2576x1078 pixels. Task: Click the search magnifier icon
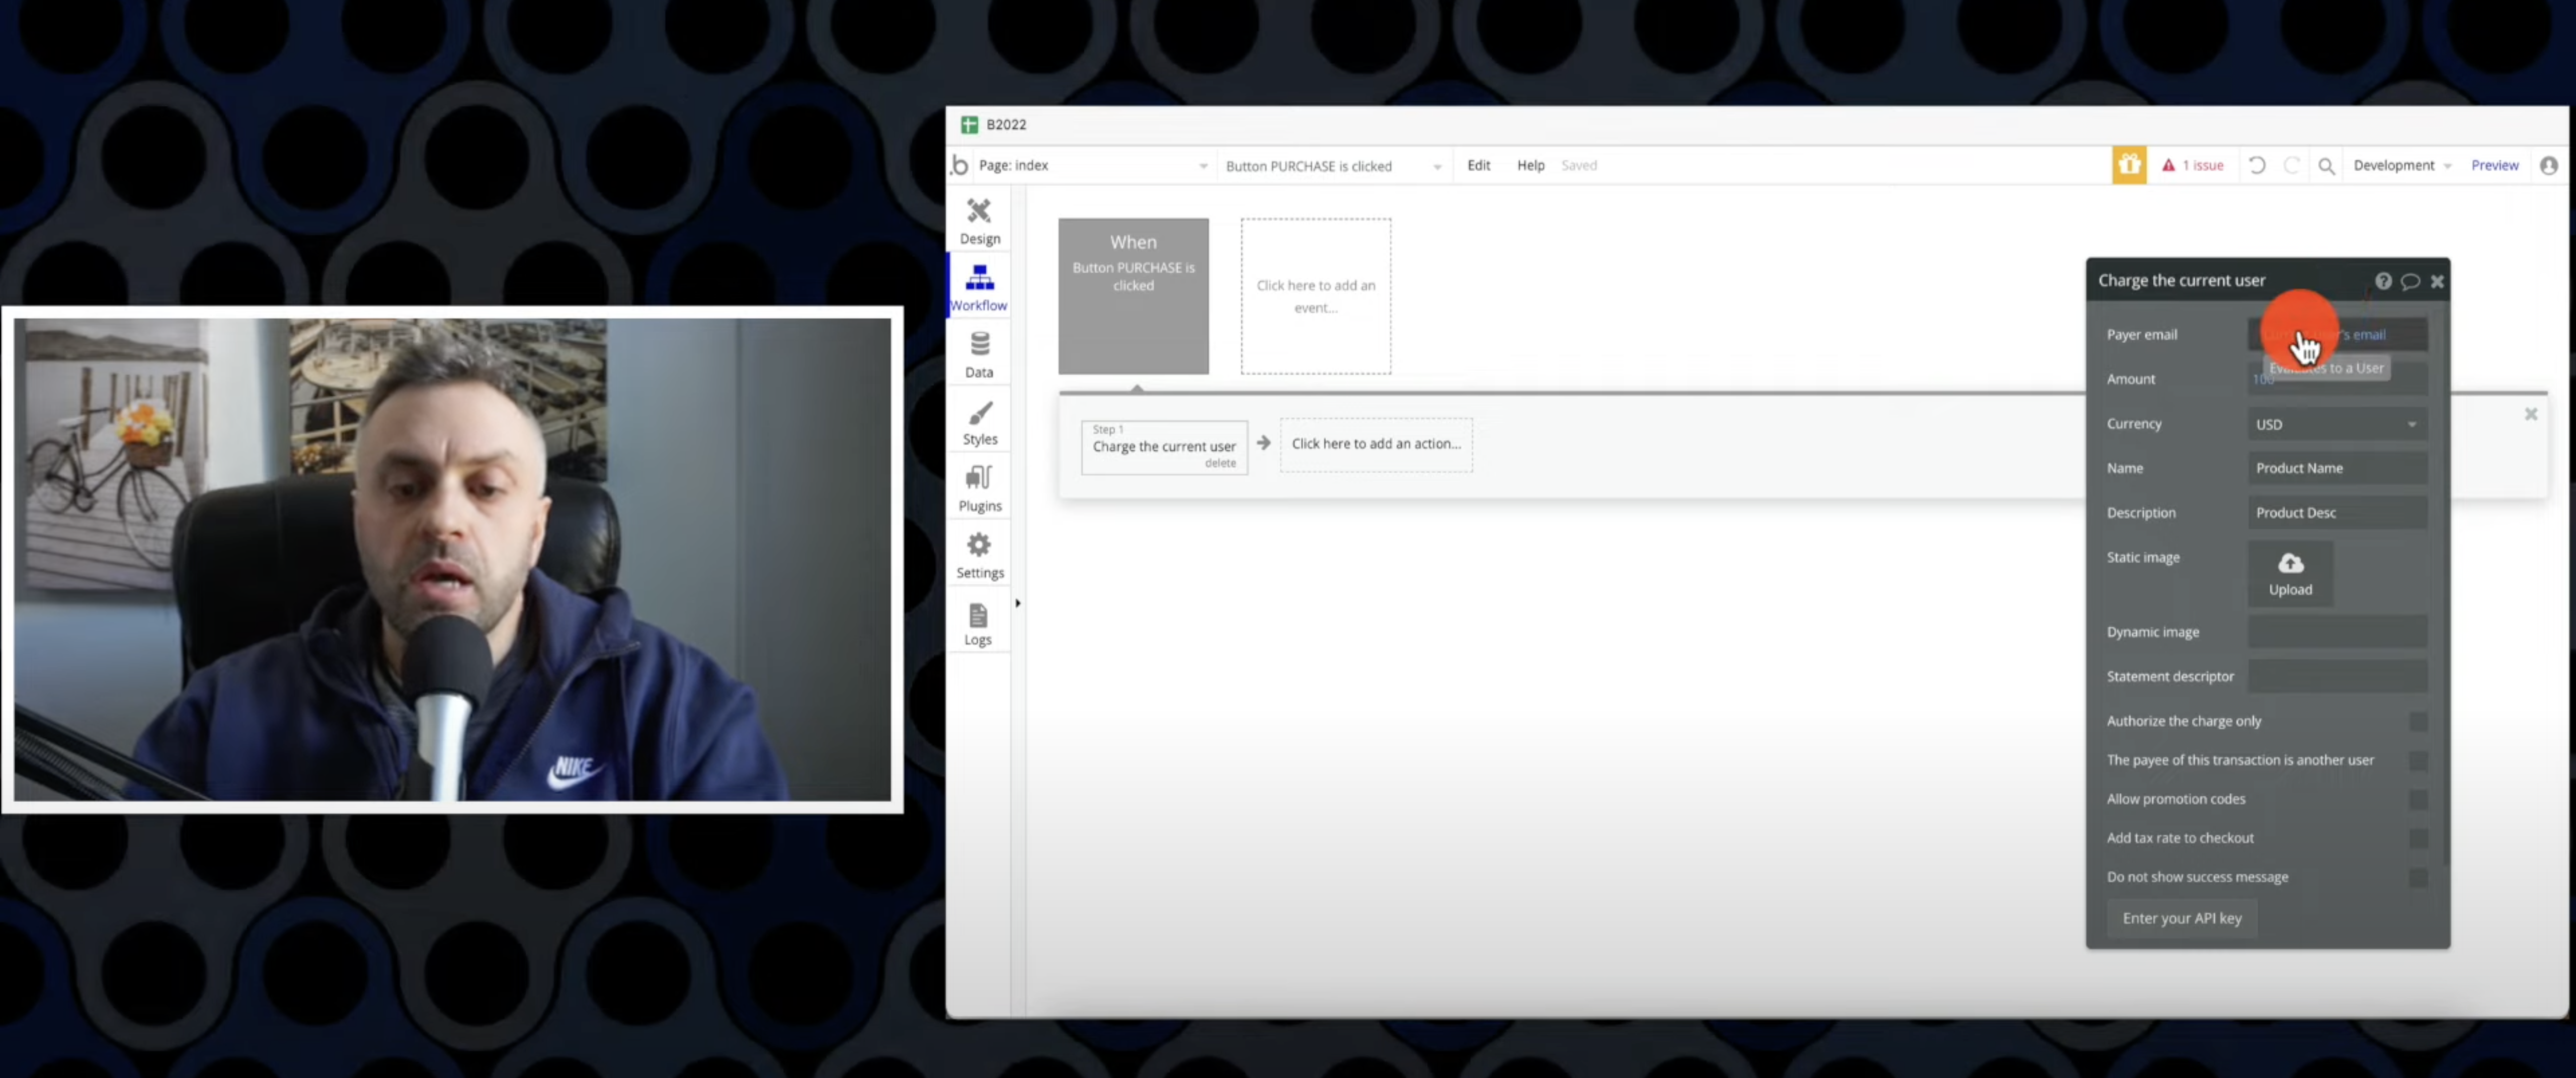[x=2326, y=166]
